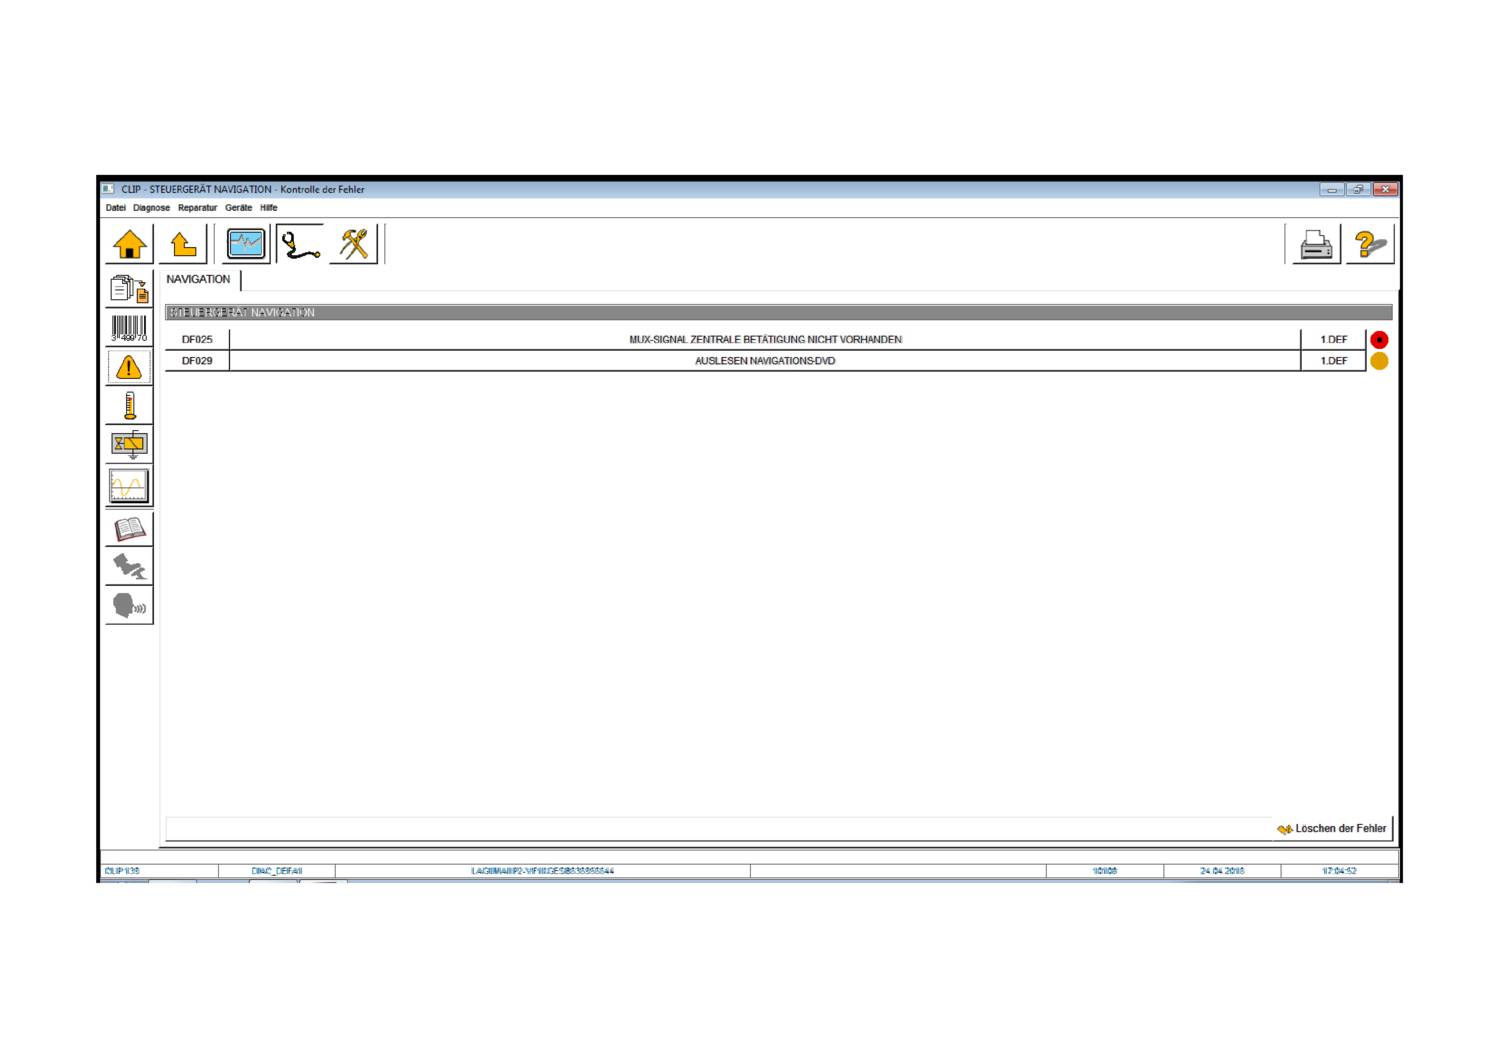
Task: Click the printer icon
Action: coord(1316,244)
